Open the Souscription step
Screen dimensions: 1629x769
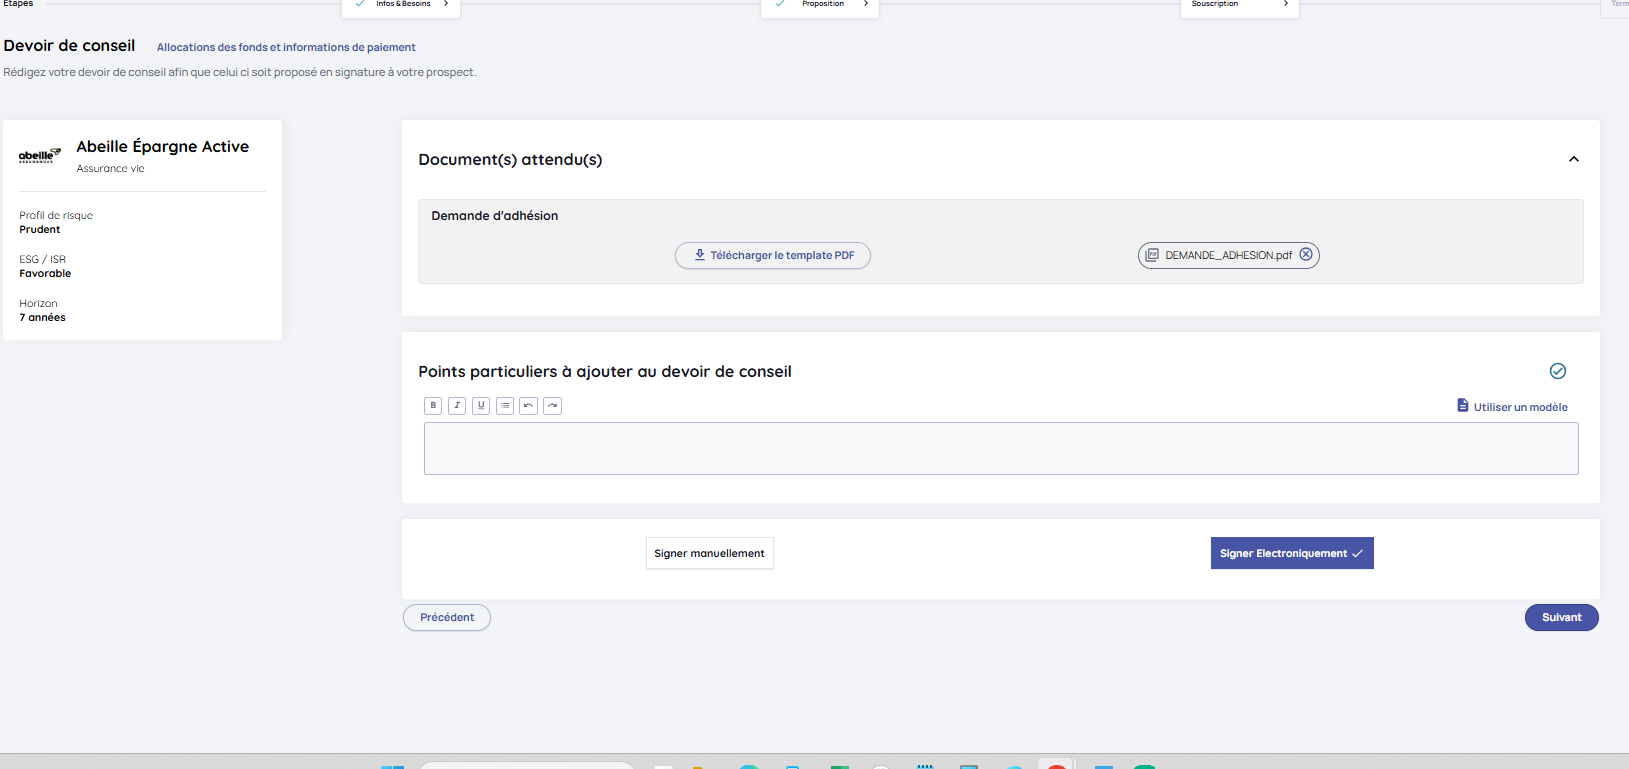tap(1239, 5)
